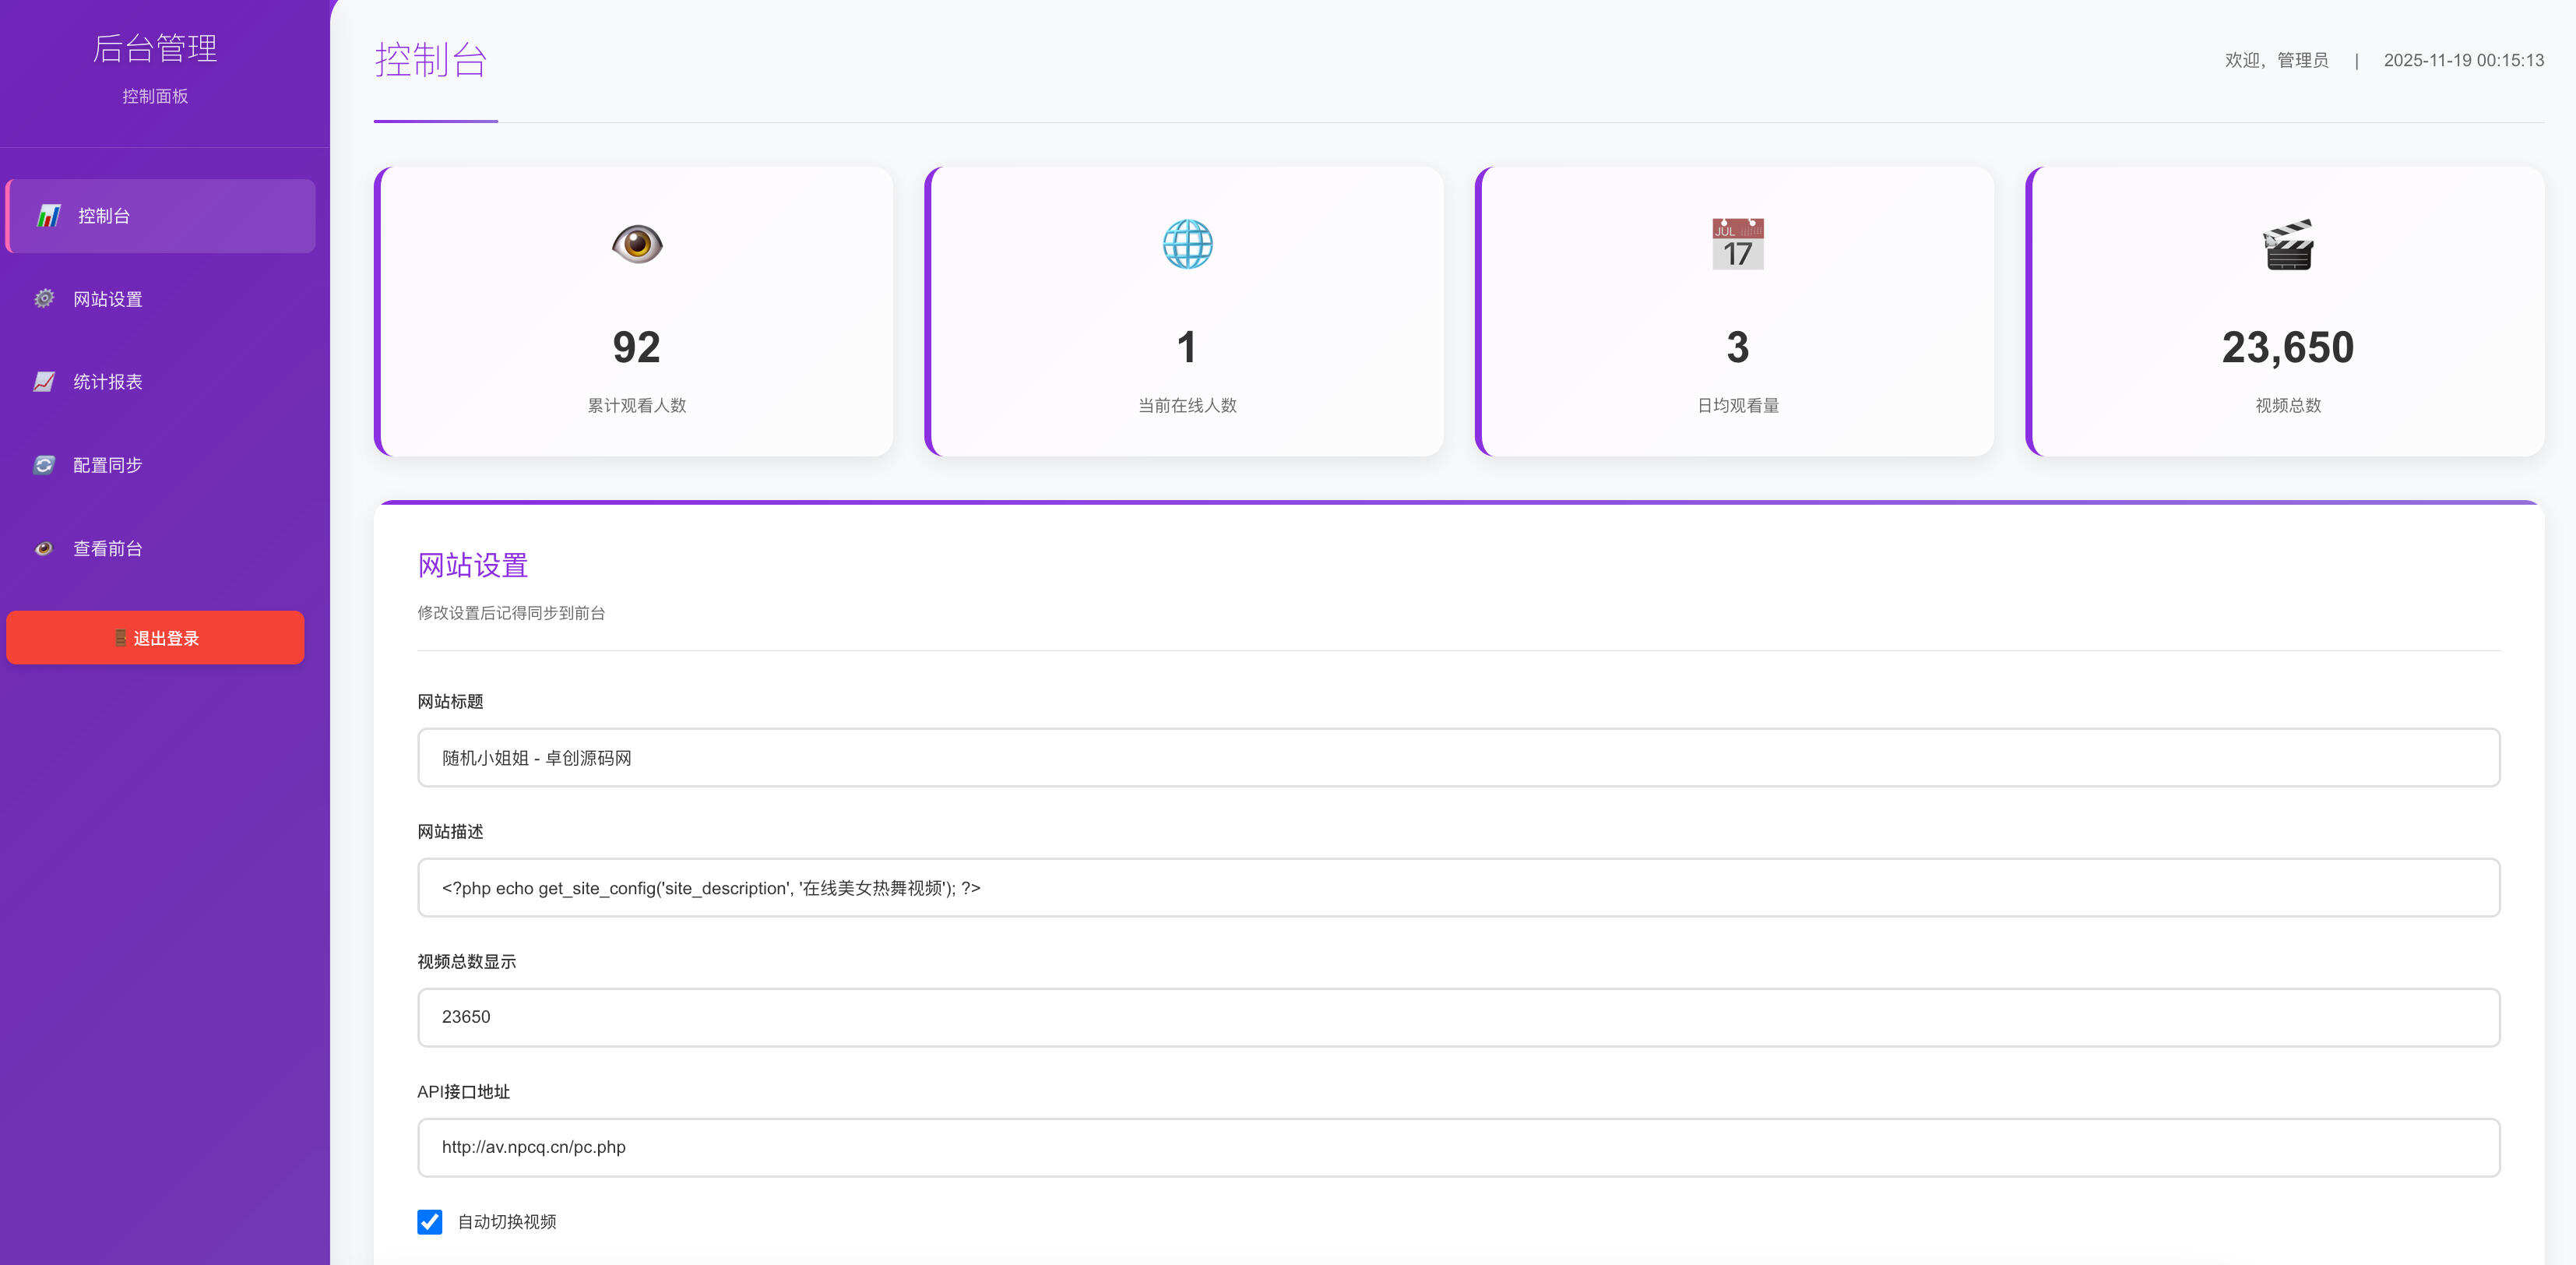This screenshot has height=1265, width=2576.
Task: Click the globe icon on 当前在线人数 card
Action: click(x=1187, y=244)
